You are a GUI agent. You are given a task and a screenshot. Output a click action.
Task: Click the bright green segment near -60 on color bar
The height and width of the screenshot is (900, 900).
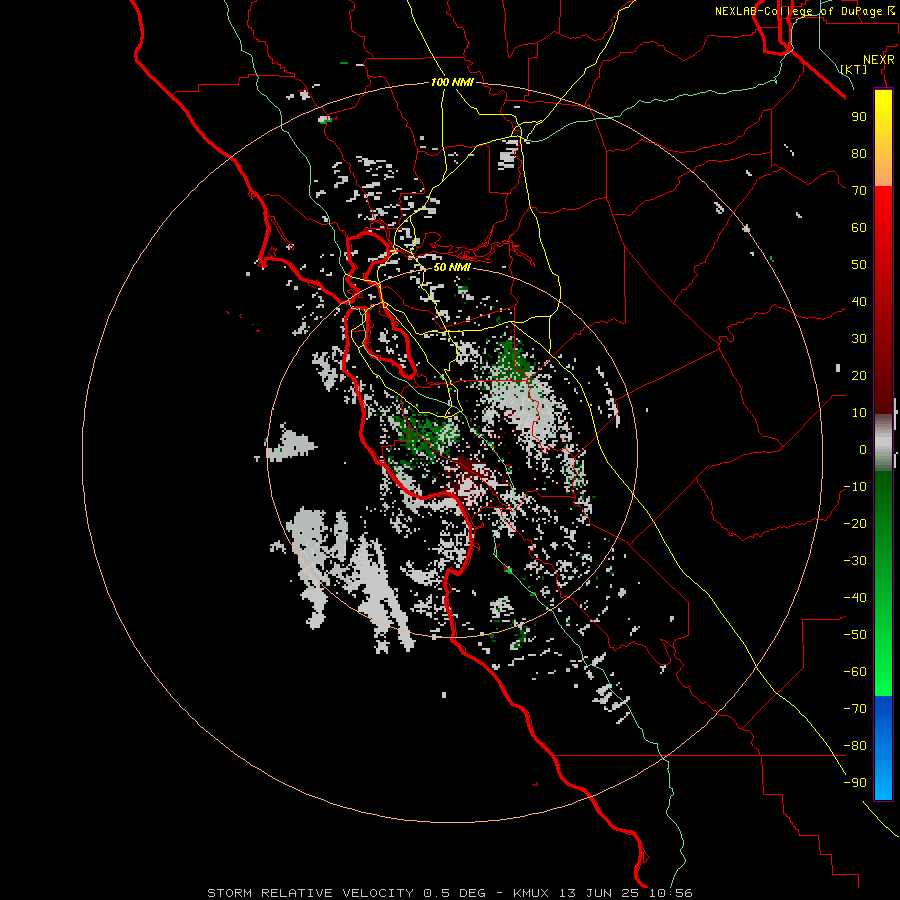(883, 672)
